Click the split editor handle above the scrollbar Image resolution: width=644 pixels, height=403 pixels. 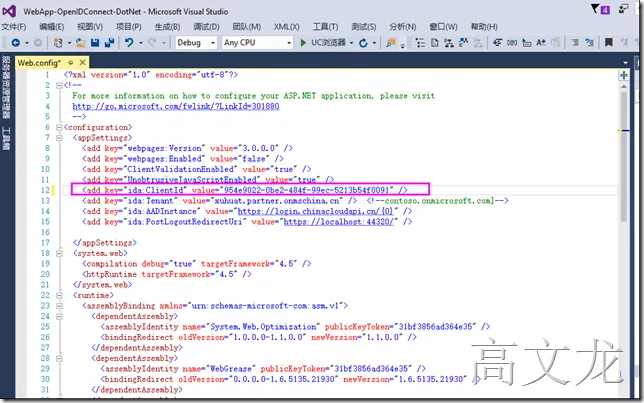click(624, 75)
